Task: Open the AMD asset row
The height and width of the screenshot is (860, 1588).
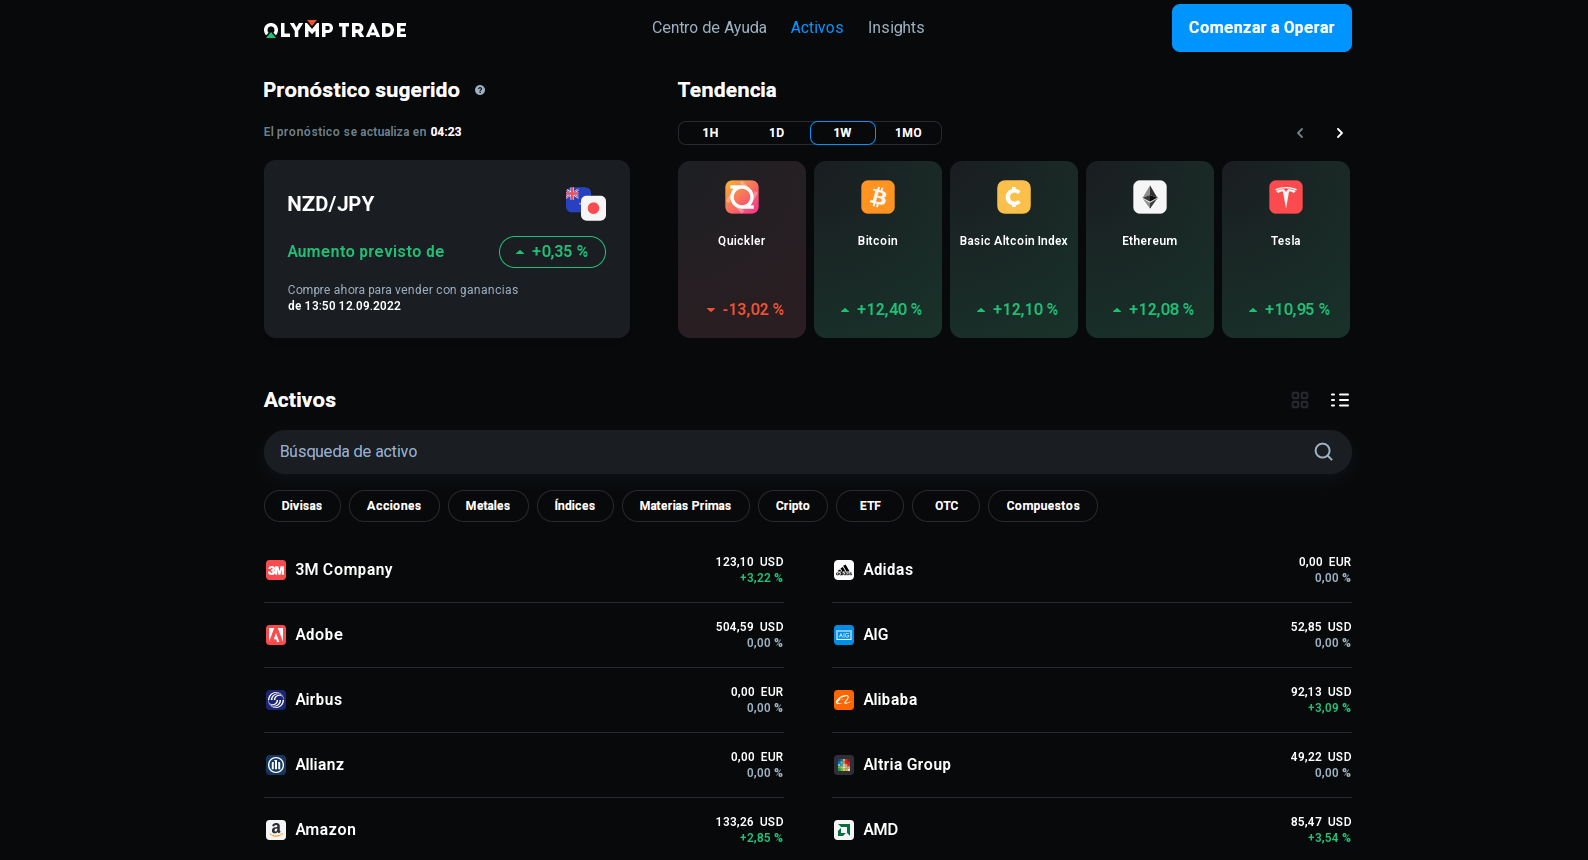Action: (x=1092, y=830)
